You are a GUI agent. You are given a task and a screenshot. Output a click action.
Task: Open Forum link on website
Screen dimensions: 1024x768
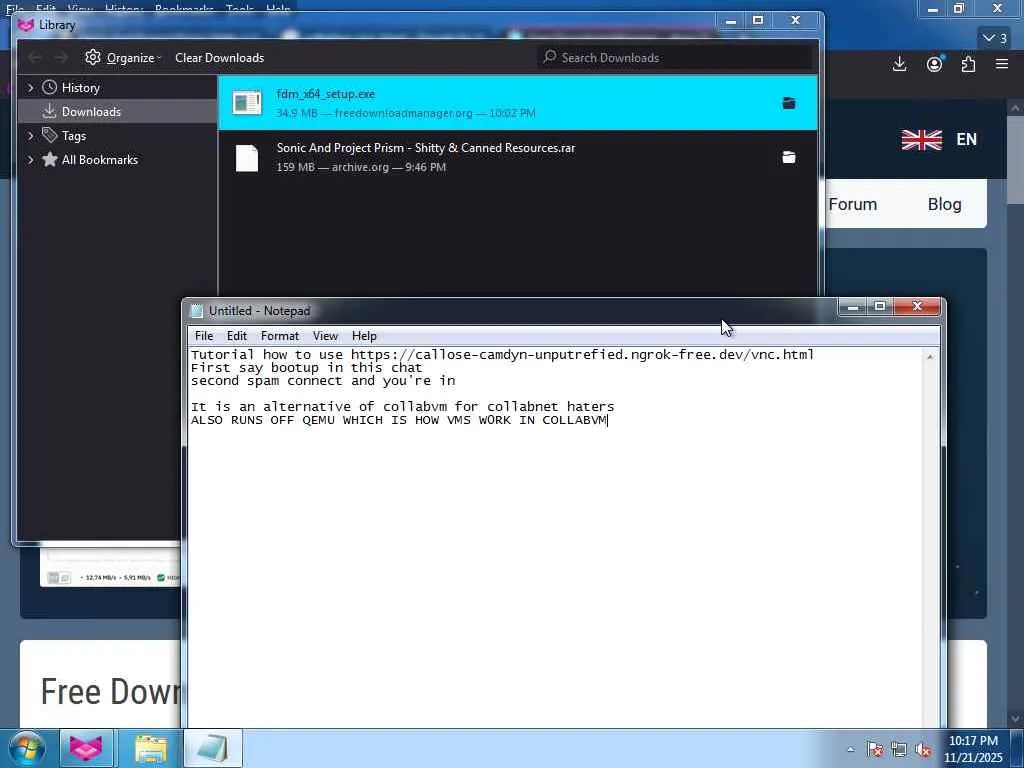click(x=852, y=204)
